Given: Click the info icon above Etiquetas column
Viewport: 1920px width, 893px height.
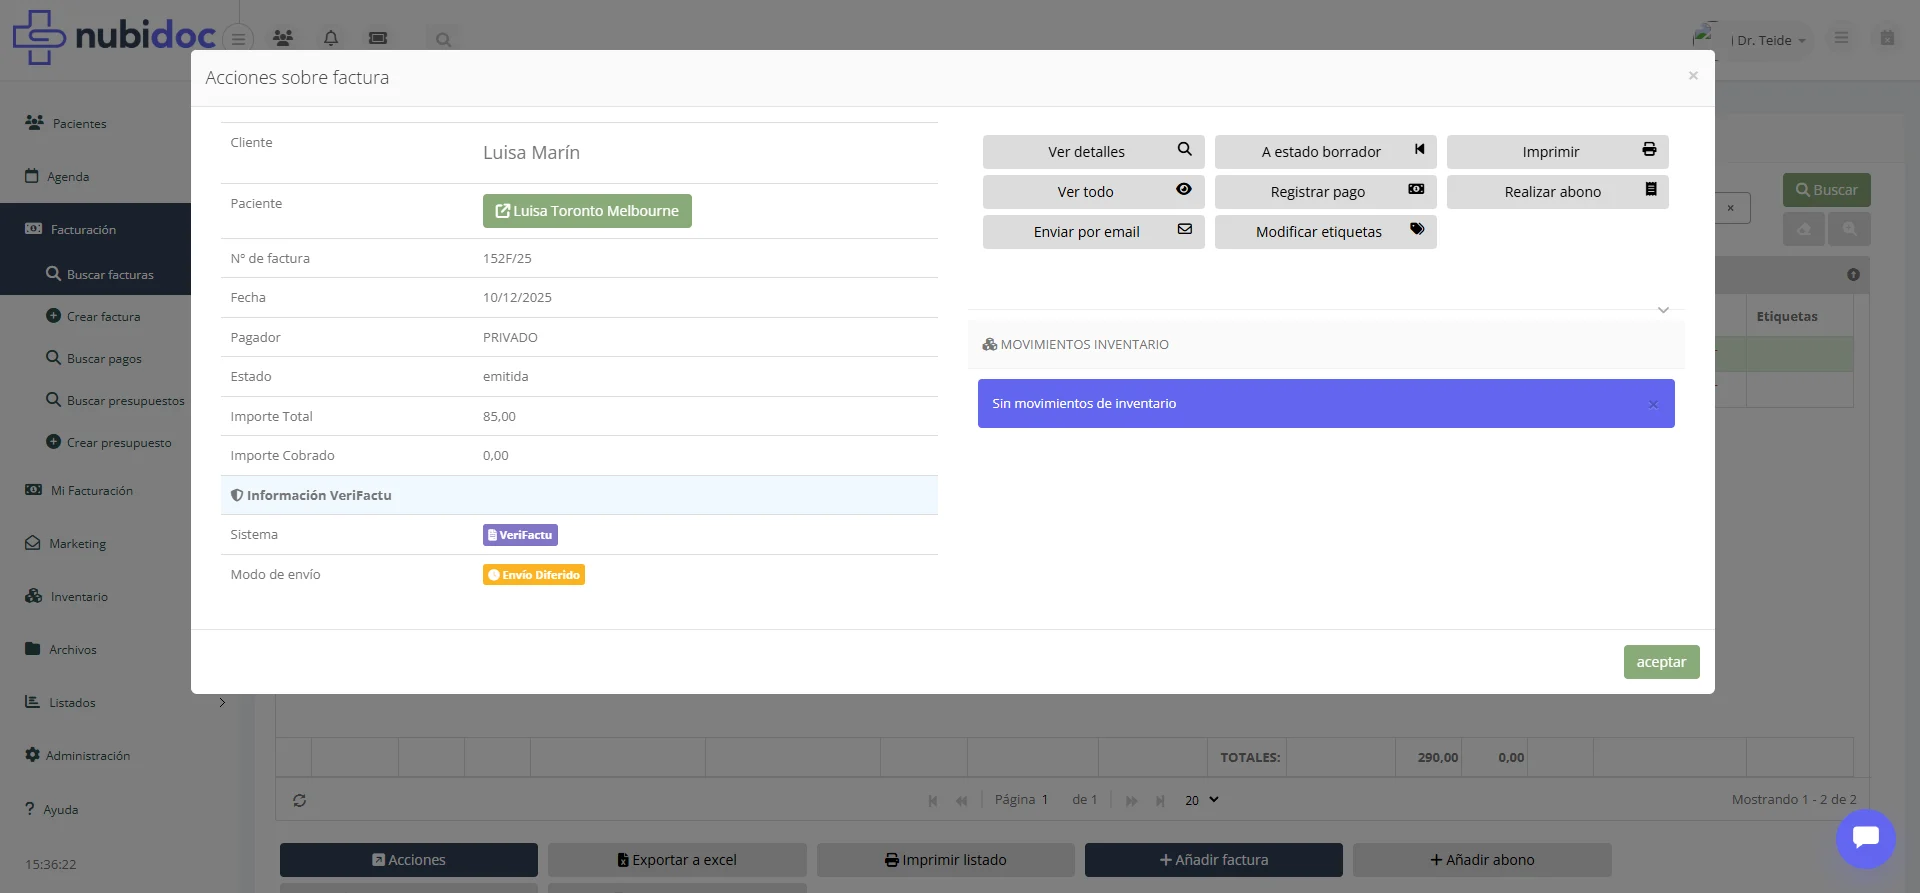Looking at the screenshot, I should coord(1853,274).
